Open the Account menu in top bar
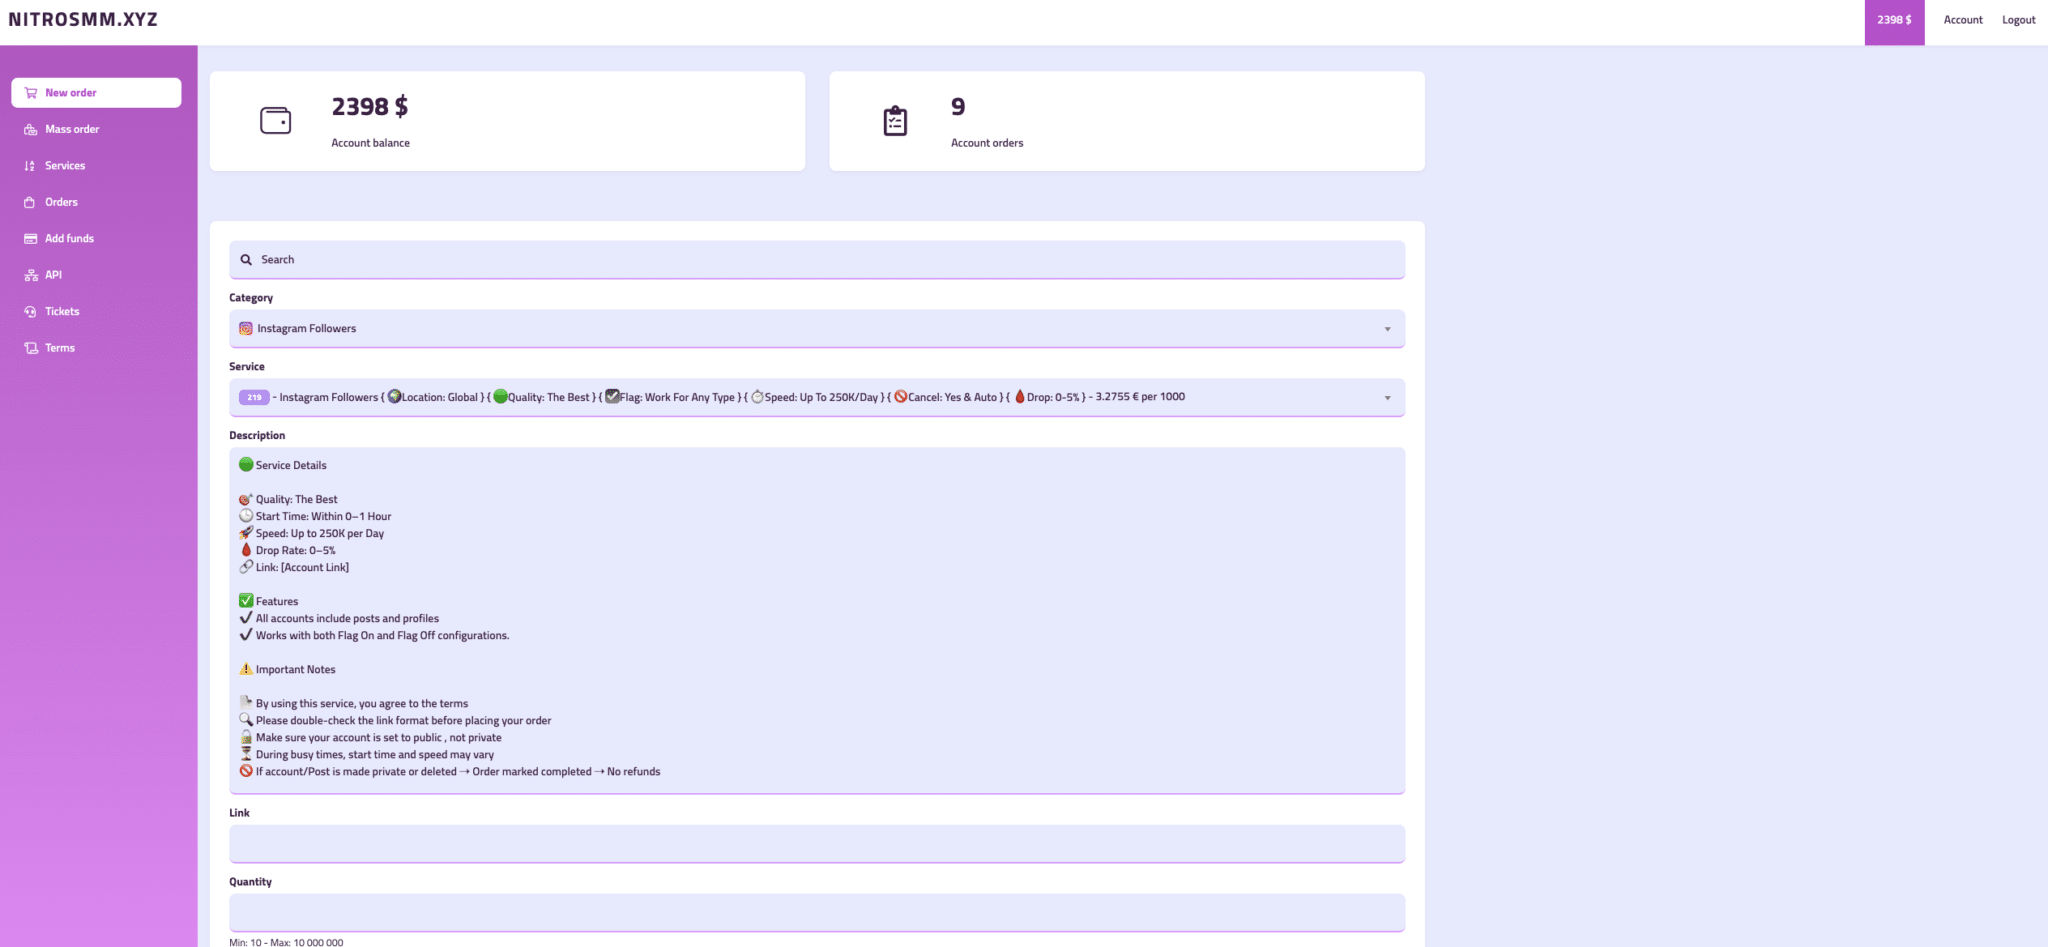Screen dimensions: 2048x947 click(1962, 20)
